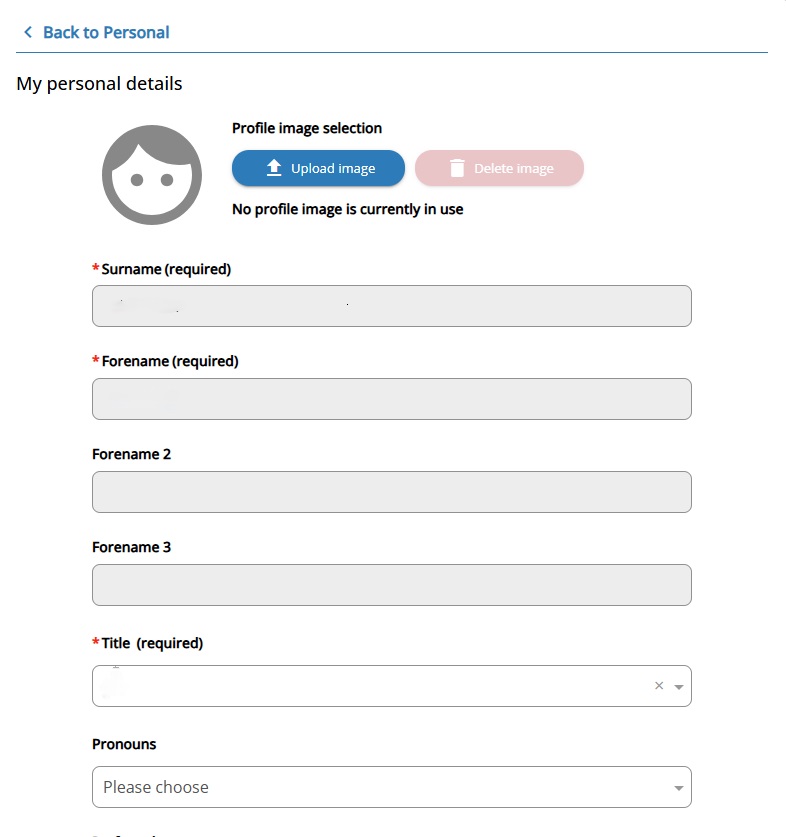Image resolution: width=786 pixels, height=837 pixels.
Task: Focus the required Forename field
Action: click(391, 399)
